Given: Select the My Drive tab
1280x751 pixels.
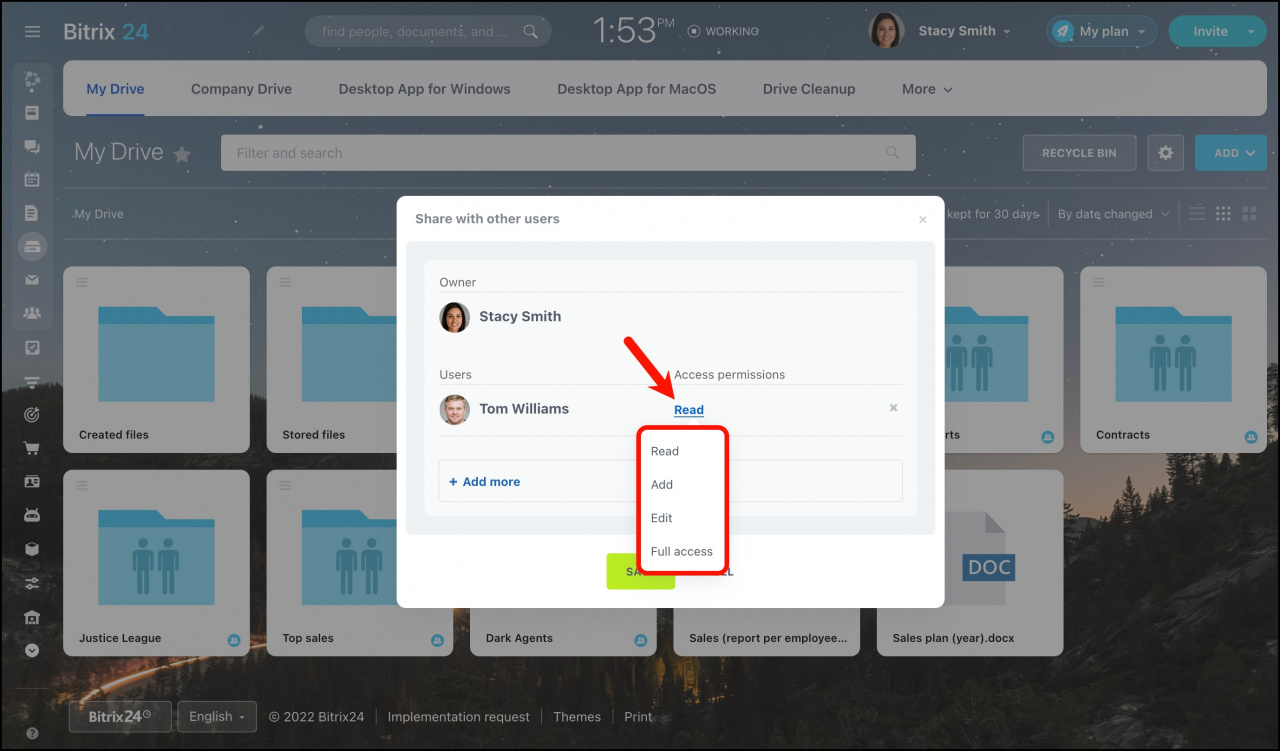Looking at the screenshot, I should click(115, 89).
